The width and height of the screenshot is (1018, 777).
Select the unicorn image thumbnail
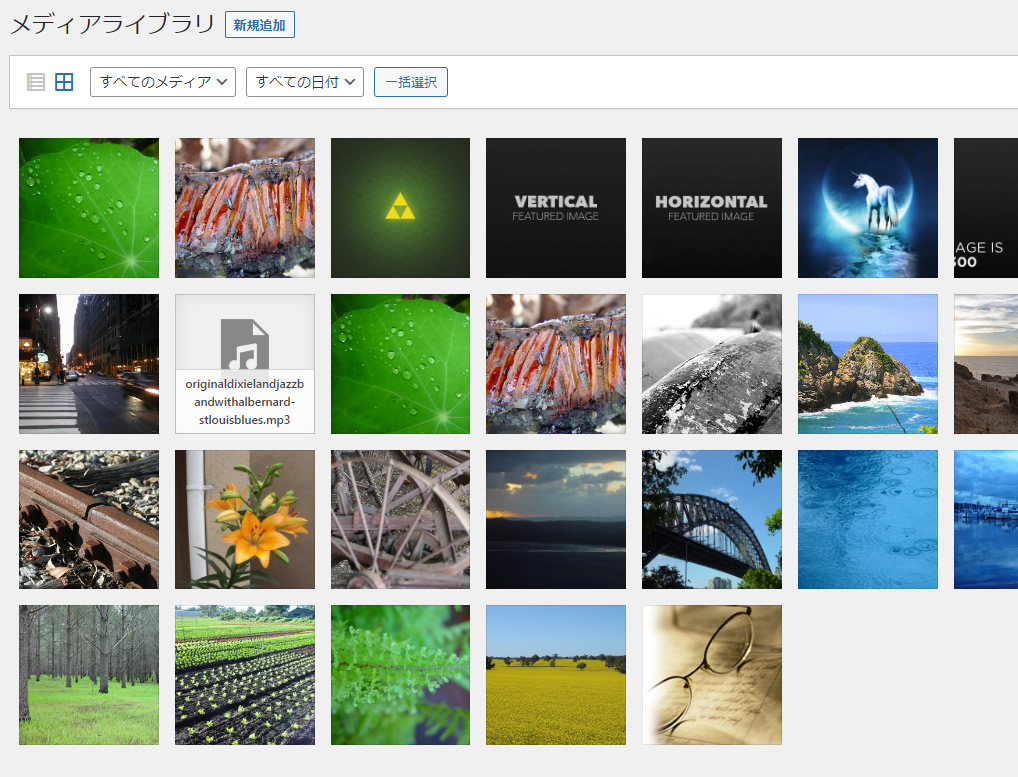click(x=867, y=208)
